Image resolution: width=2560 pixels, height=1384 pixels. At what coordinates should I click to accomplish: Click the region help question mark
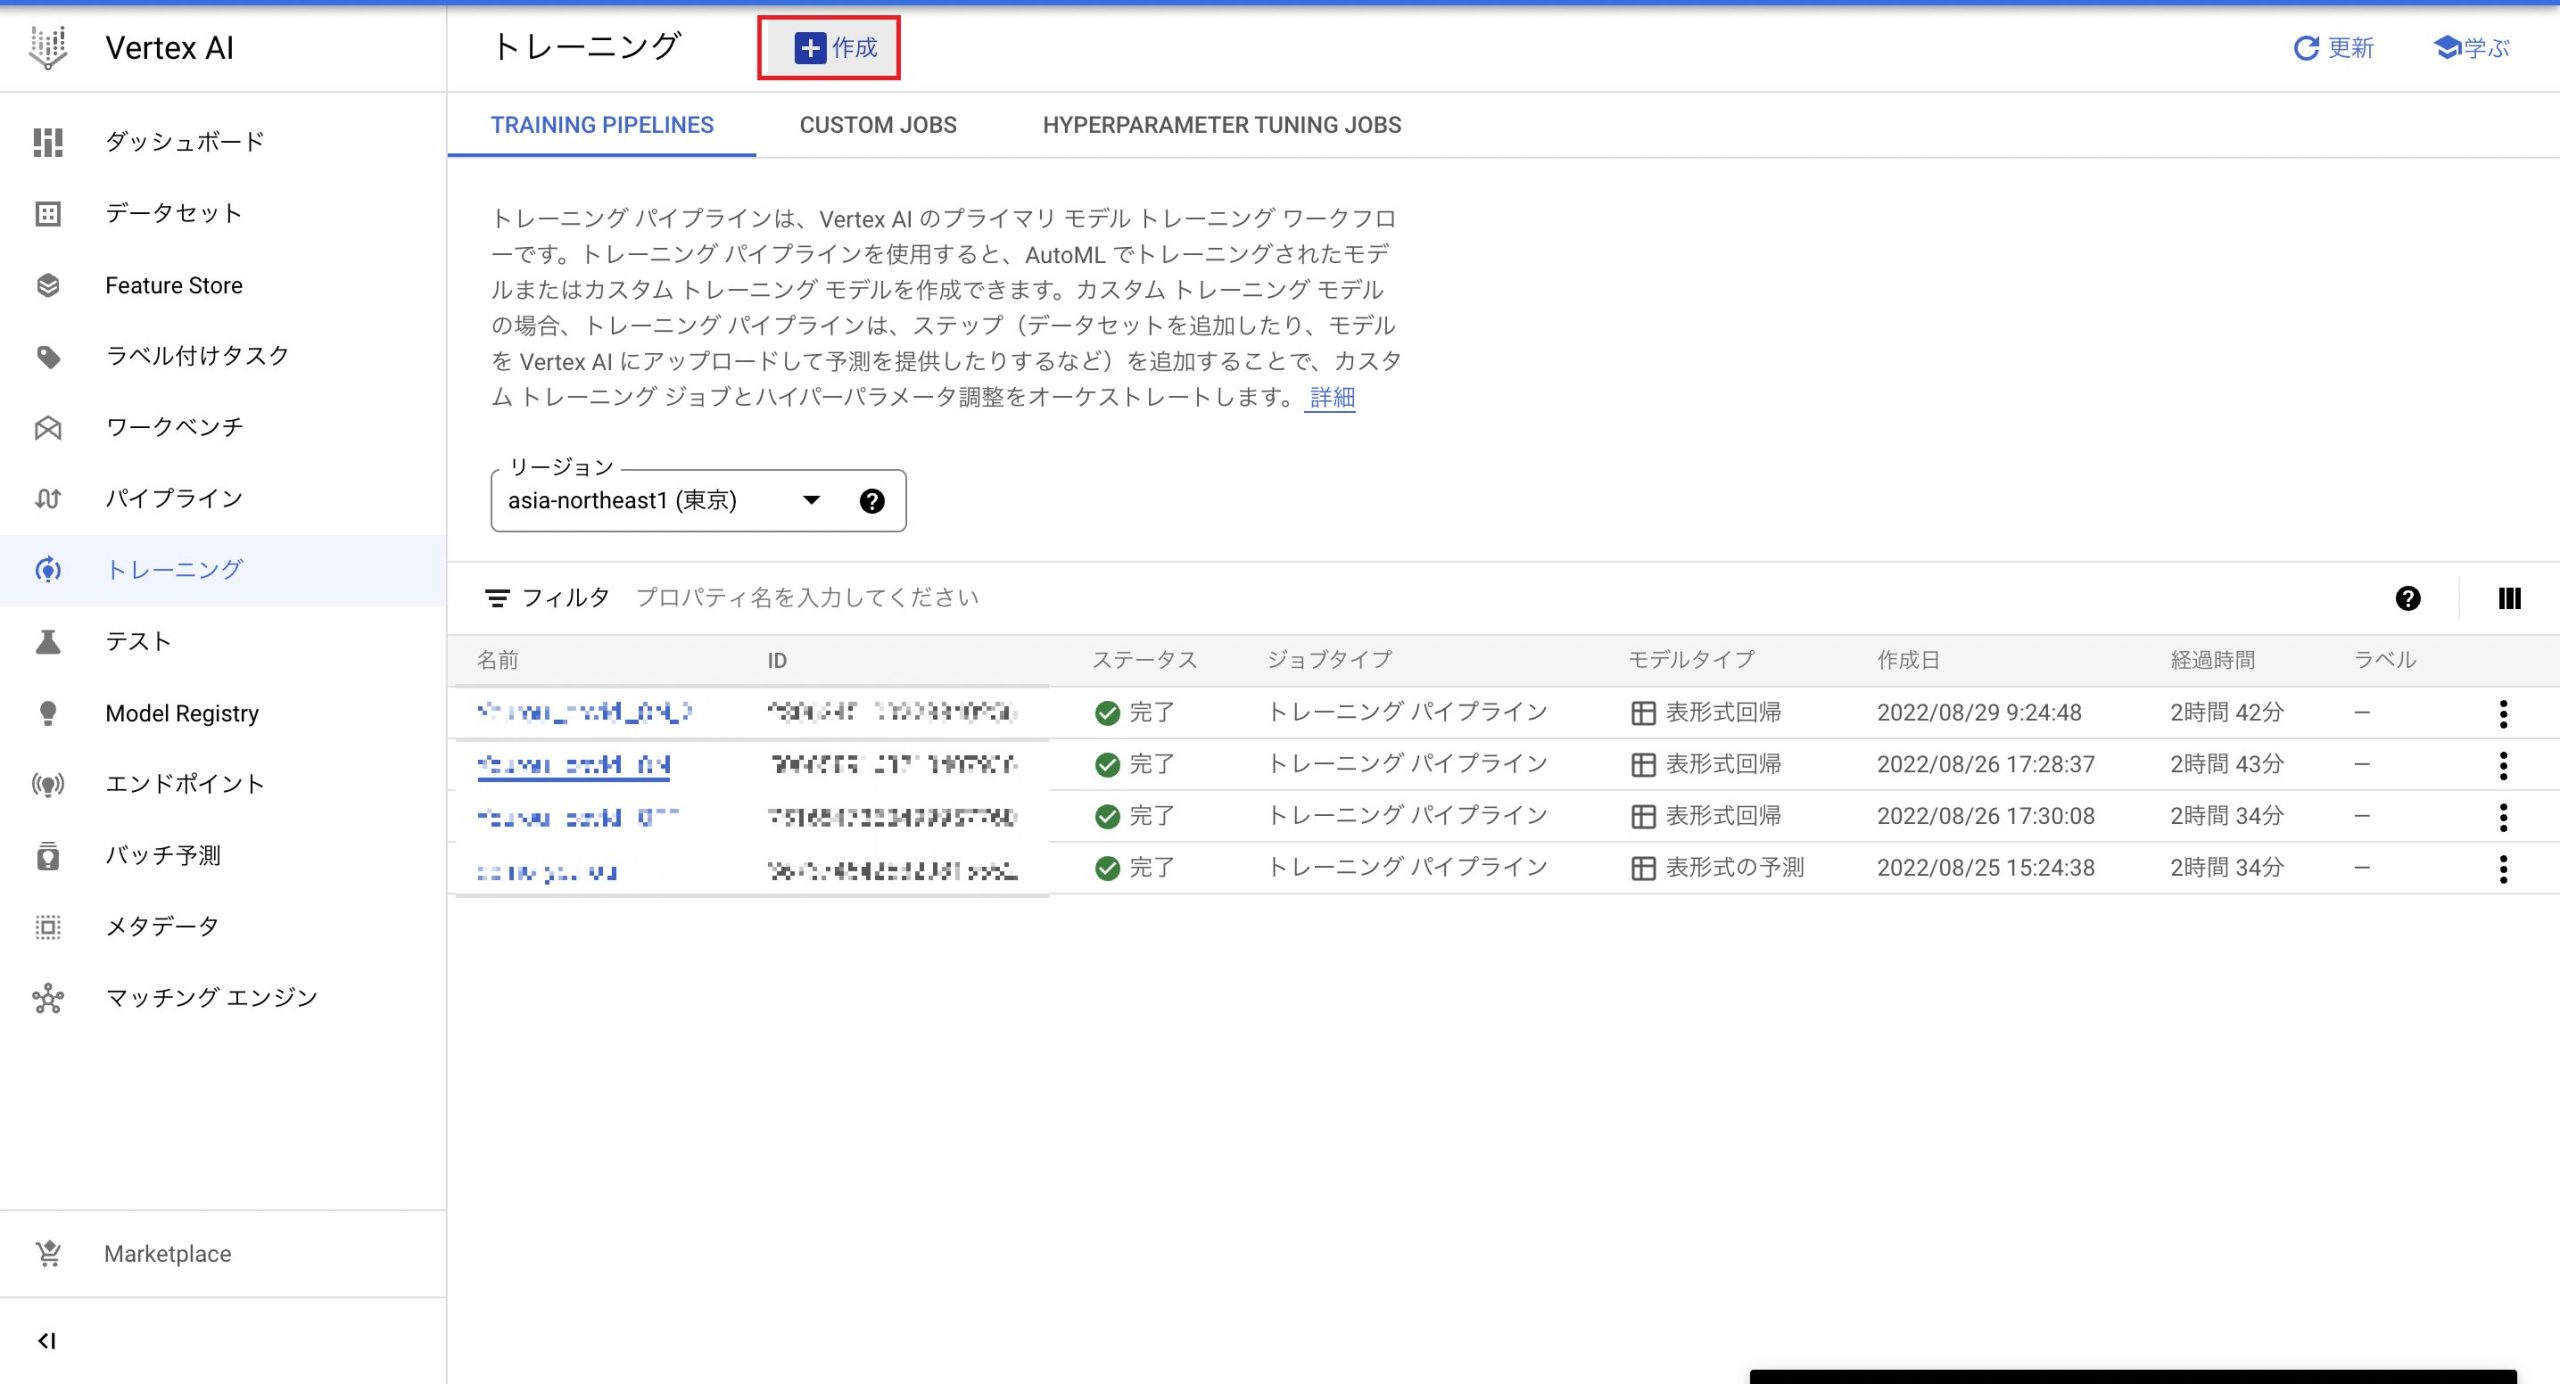[872, 501]
